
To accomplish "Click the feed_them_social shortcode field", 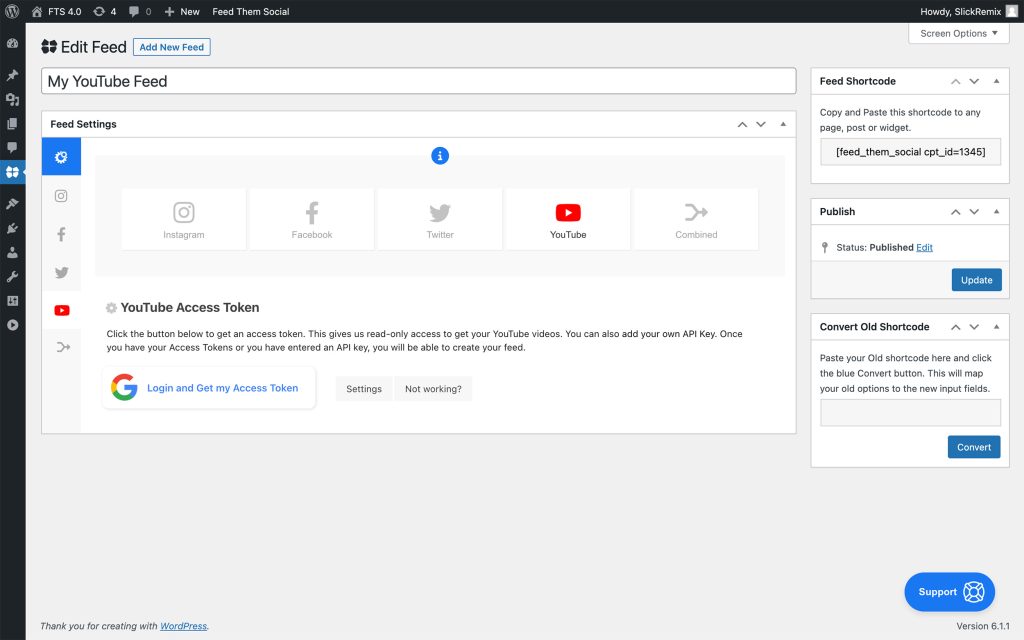I will (x=910, y=152).
